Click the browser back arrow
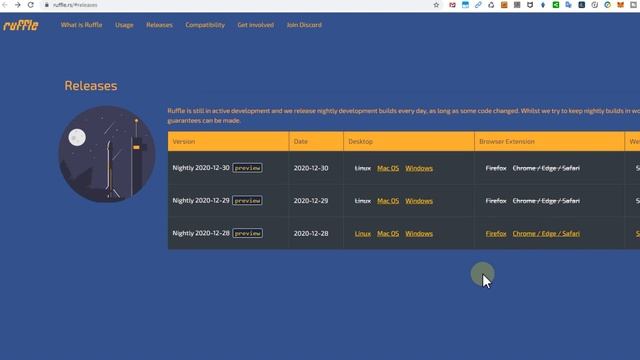The image size is (640, 360). coord(4,5)
